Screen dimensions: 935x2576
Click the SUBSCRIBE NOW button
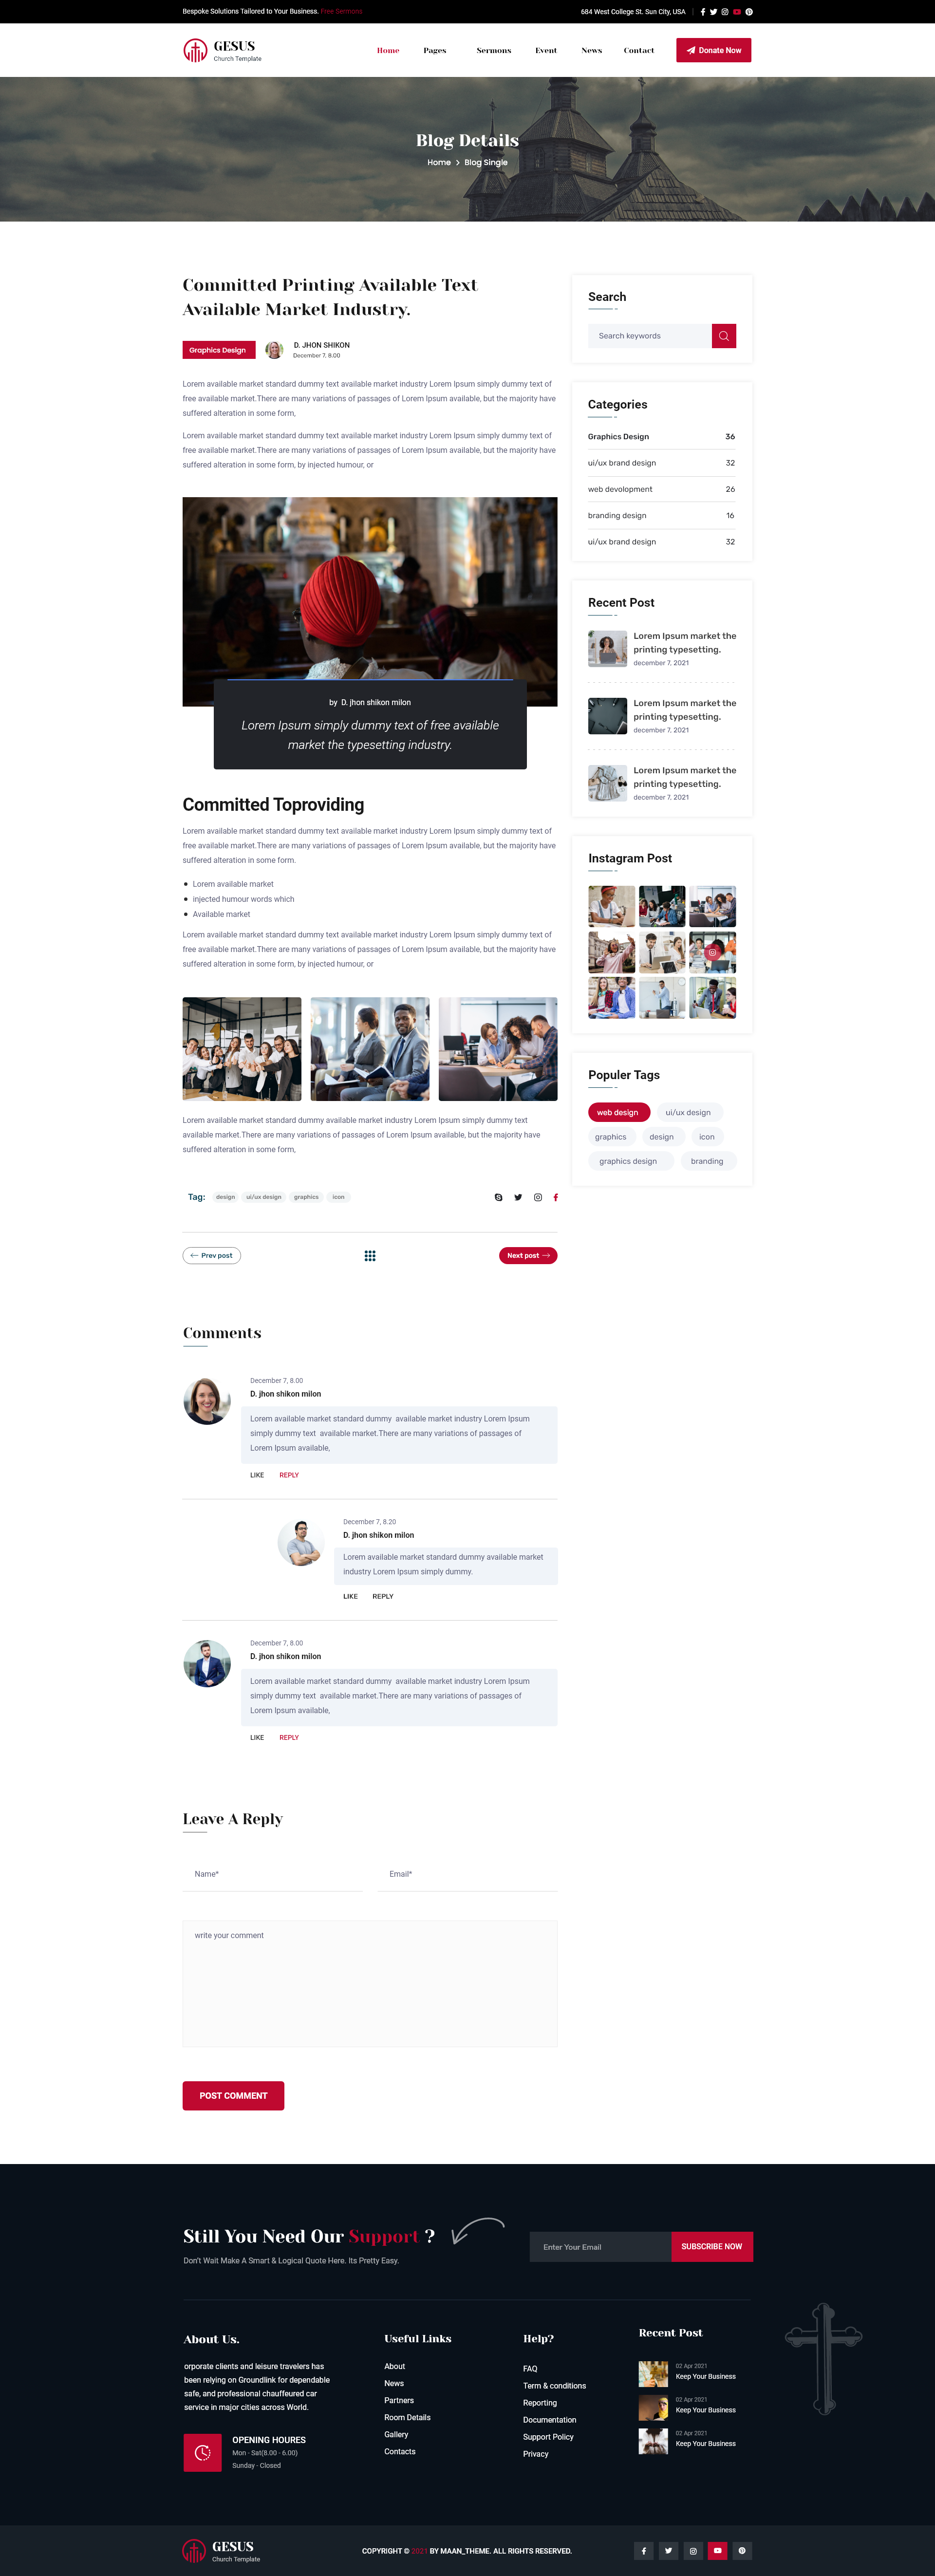(712, 2247)
